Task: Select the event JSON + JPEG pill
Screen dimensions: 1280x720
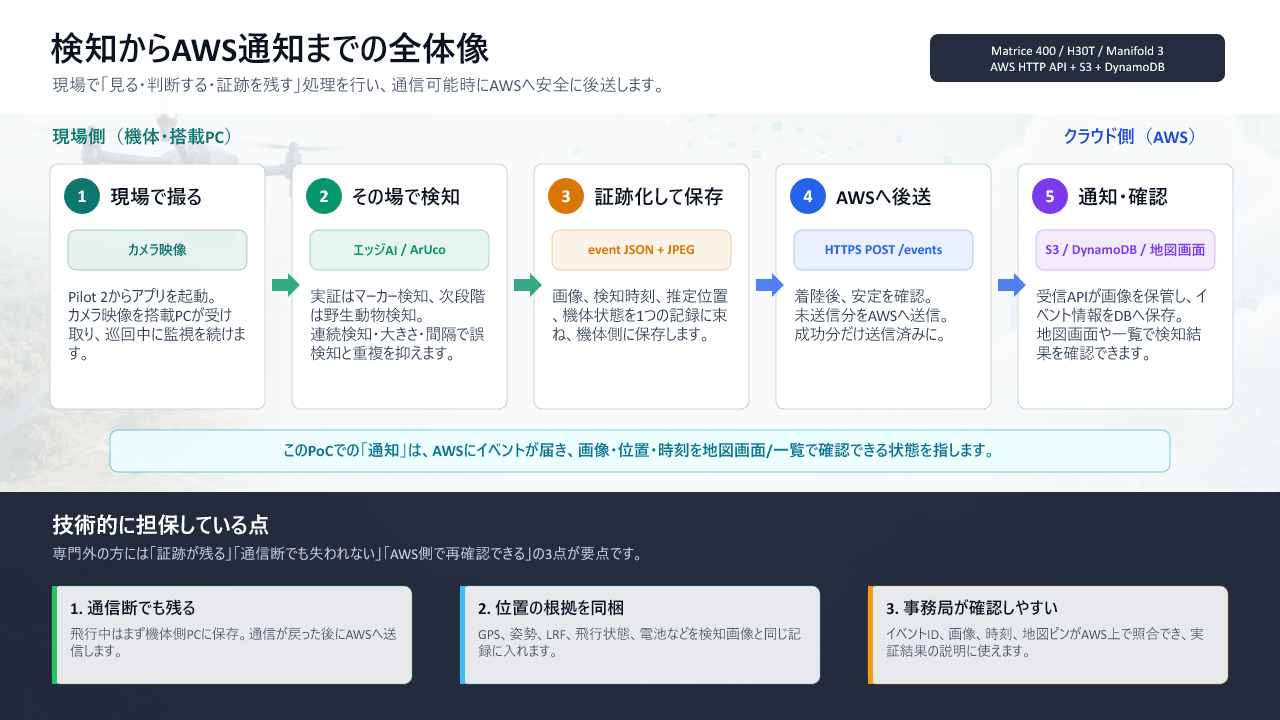Action: tap(641, 250)
